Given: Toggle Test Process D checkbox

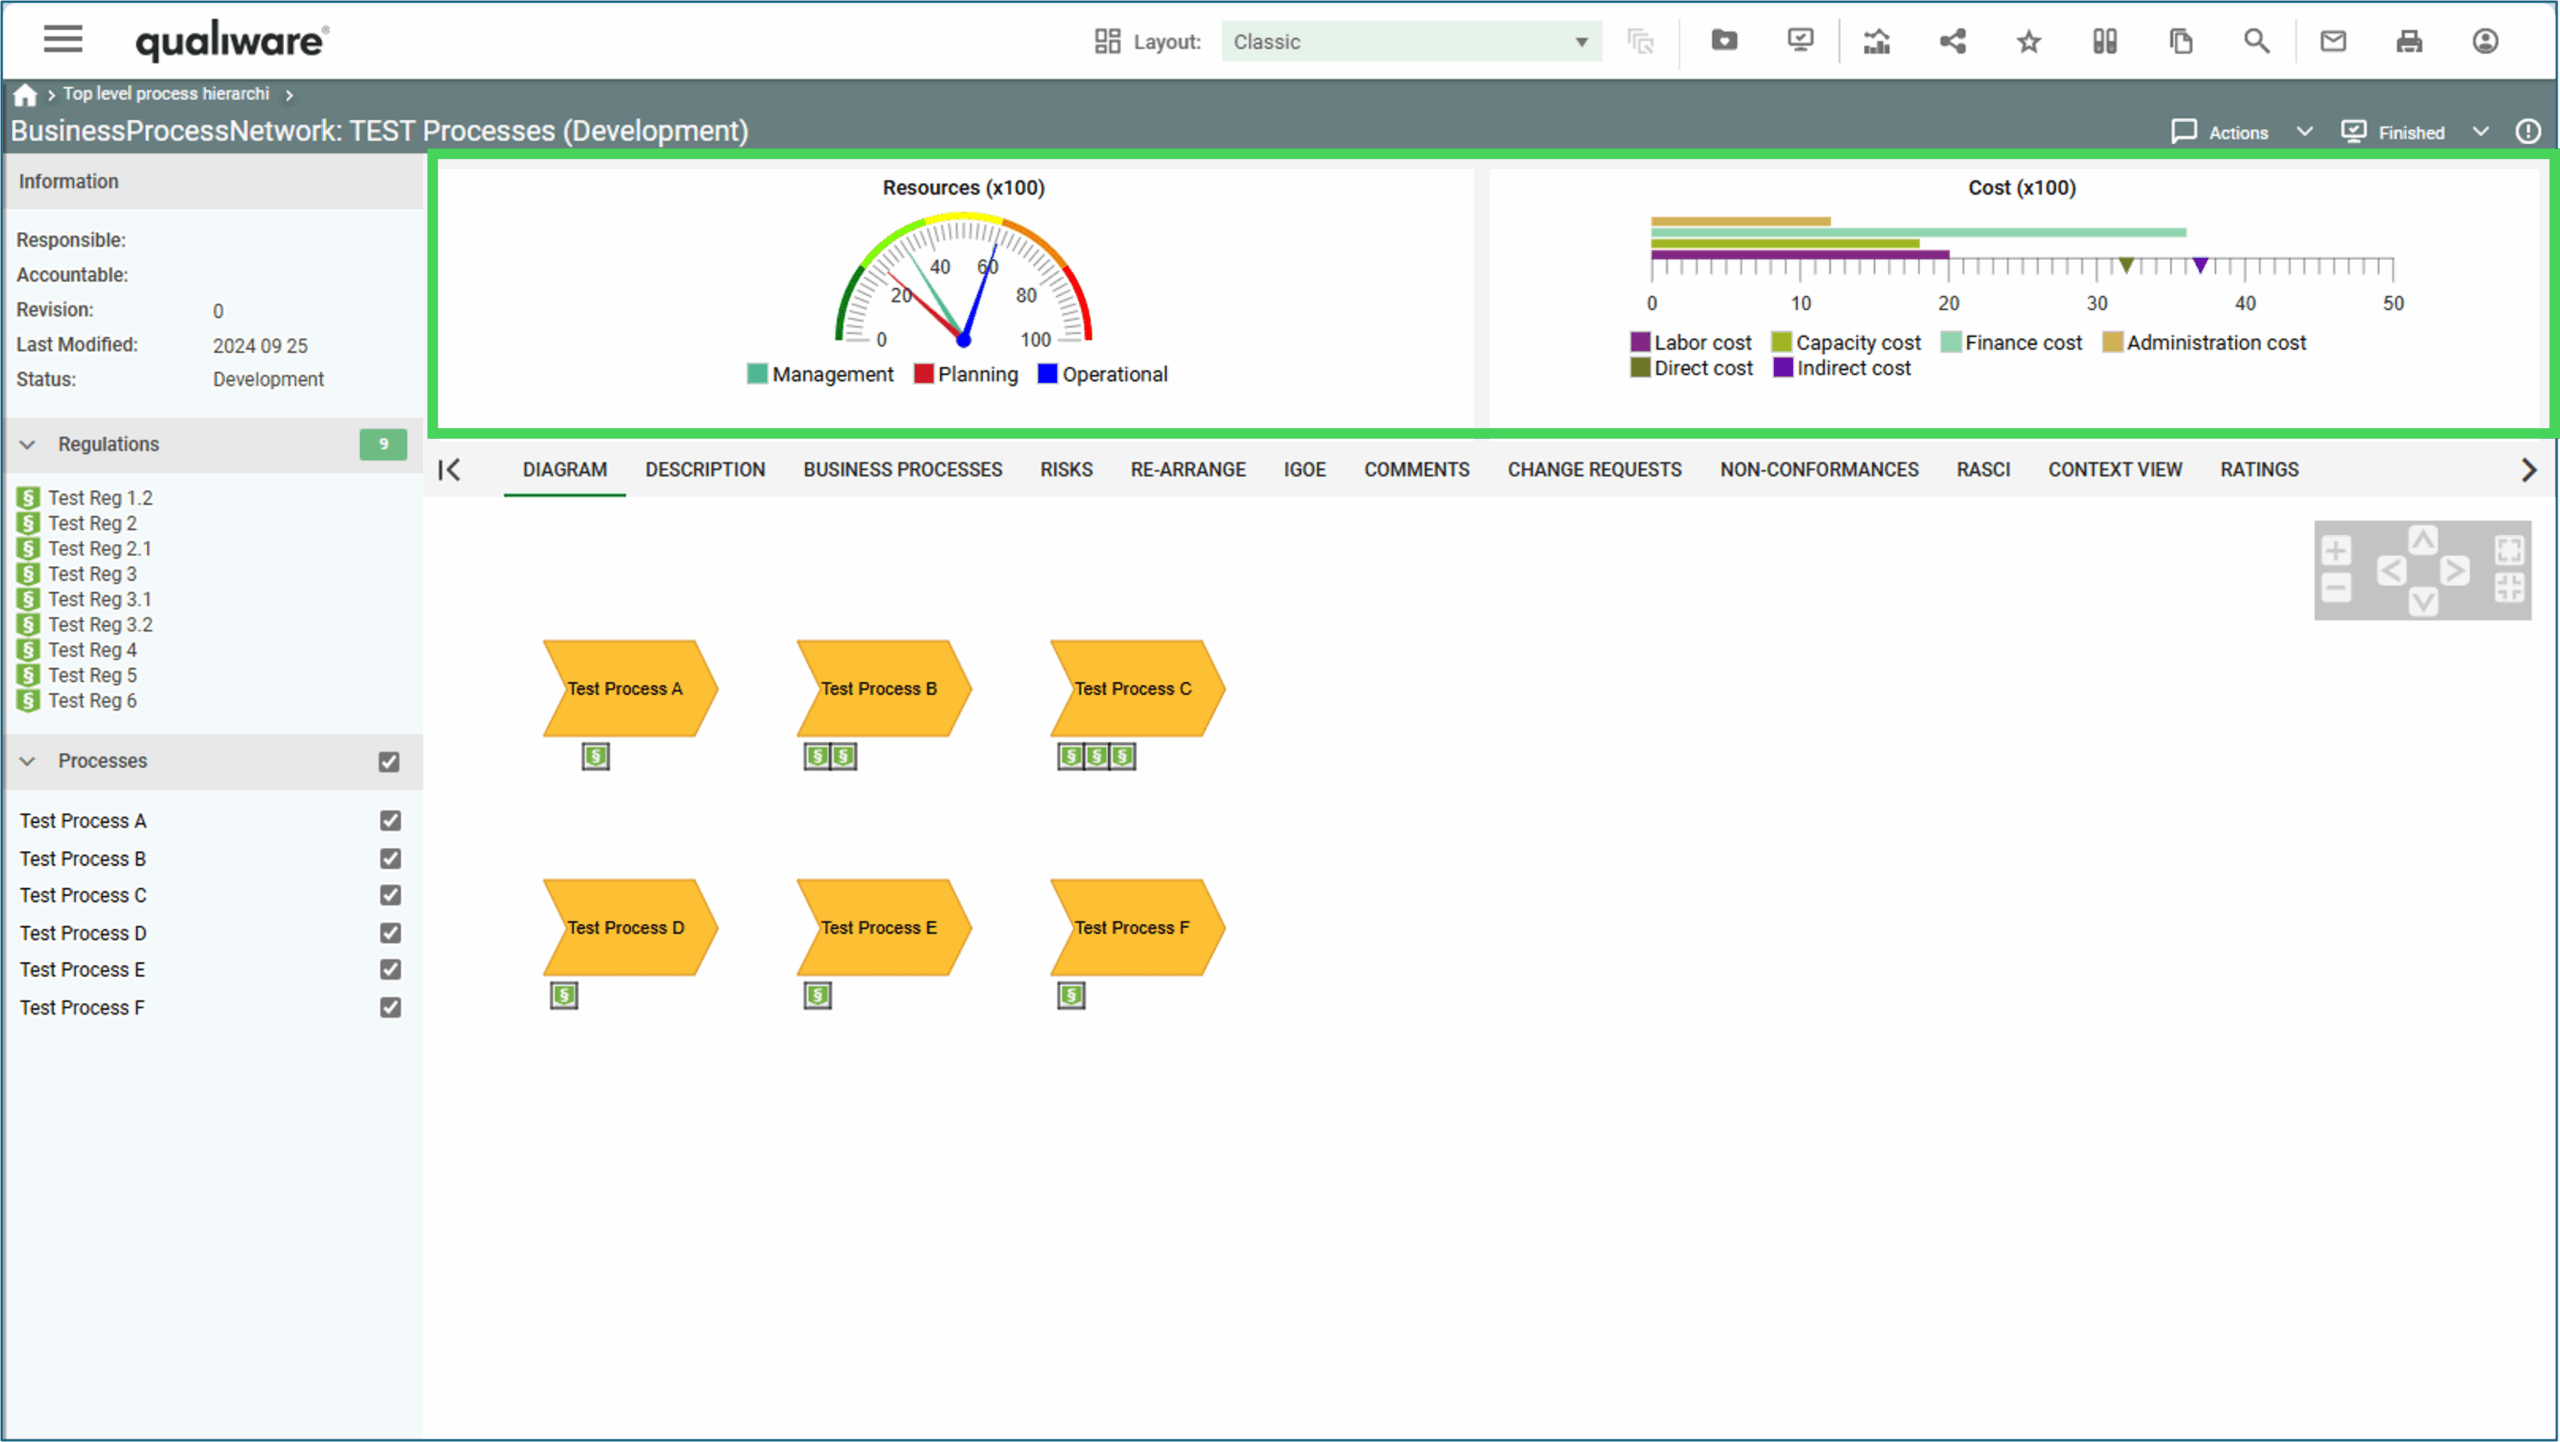Looking at the screenshot, I should point(390,933).
